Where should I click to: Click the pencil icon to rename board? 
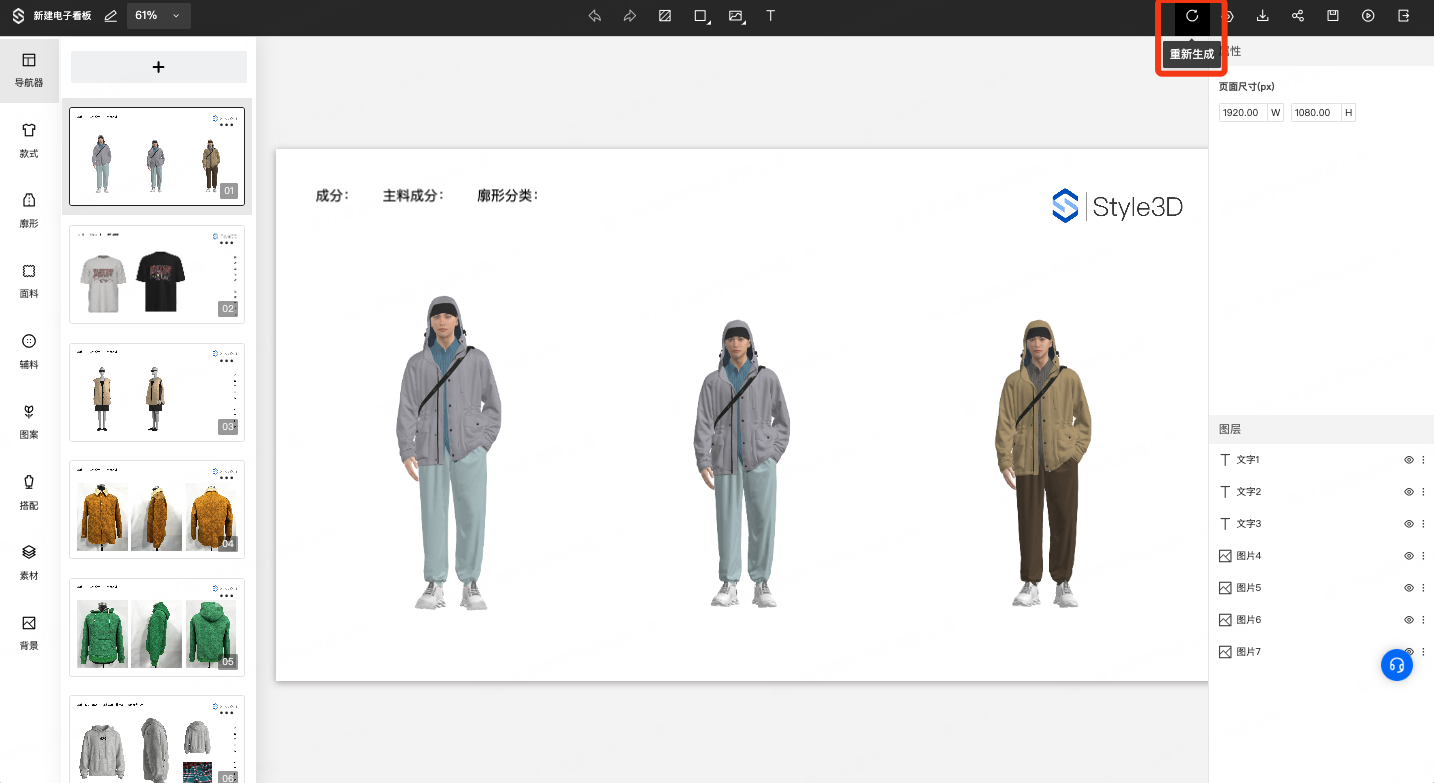point(110,16)
